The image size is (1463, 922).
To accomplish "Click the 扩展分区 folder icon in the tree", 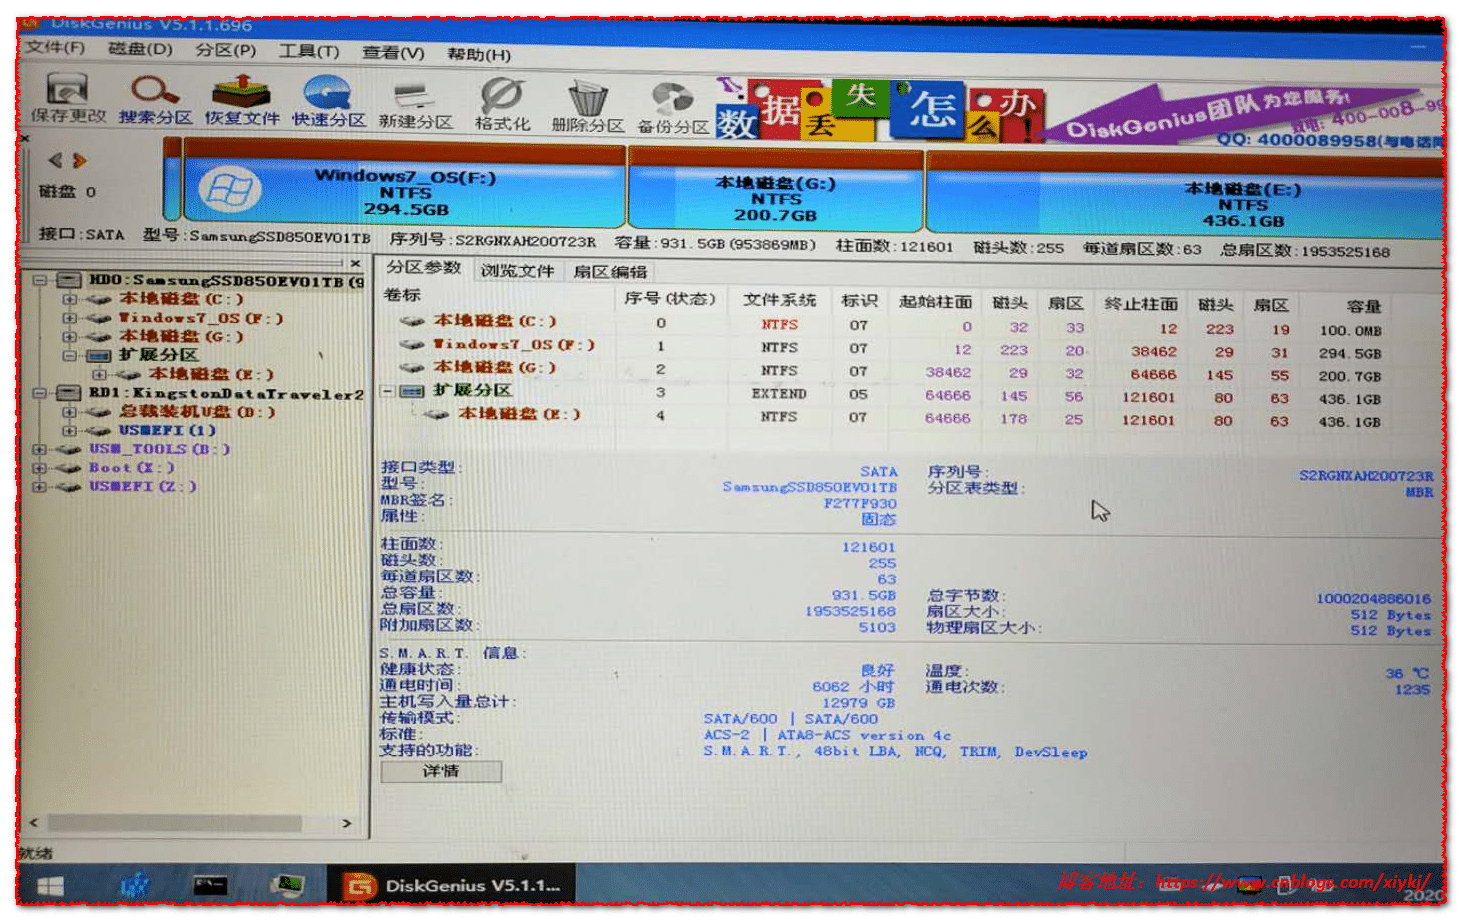I will click(98, 355).
